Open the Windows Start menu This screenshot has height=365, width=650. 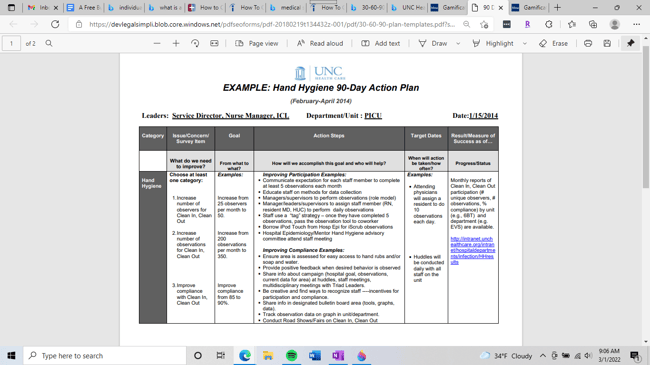11,355
